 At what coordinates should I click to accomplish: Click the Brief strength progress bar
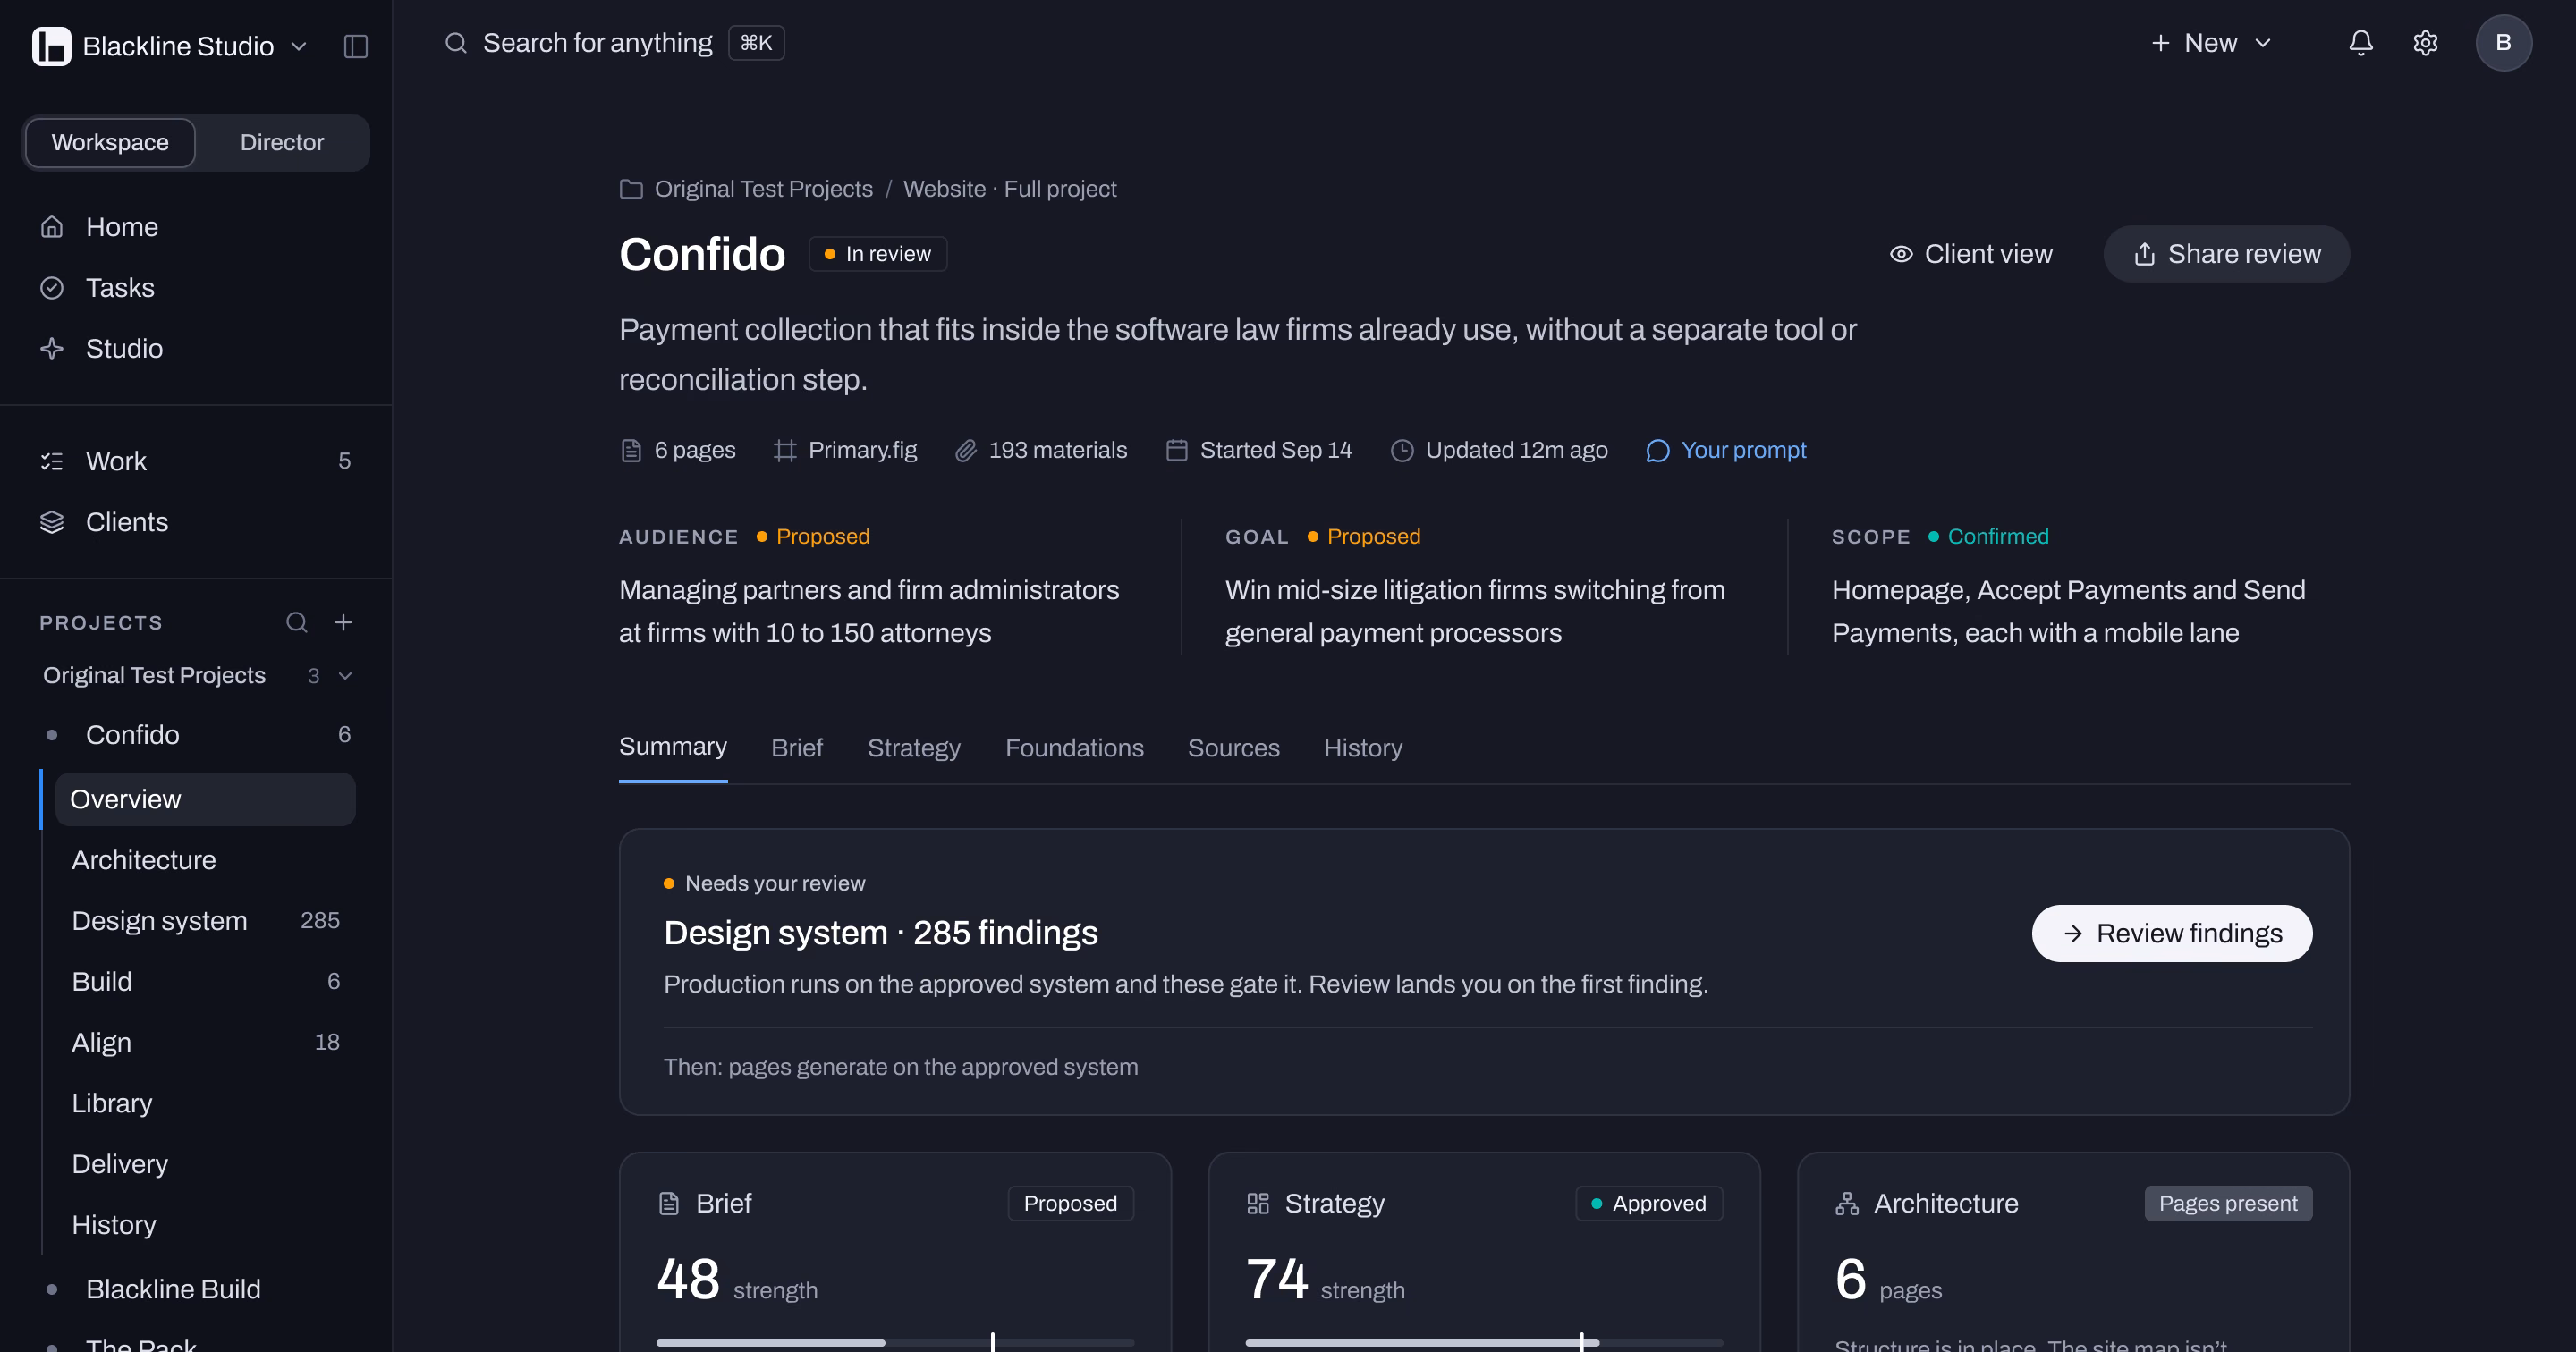tap(895, 1343)
